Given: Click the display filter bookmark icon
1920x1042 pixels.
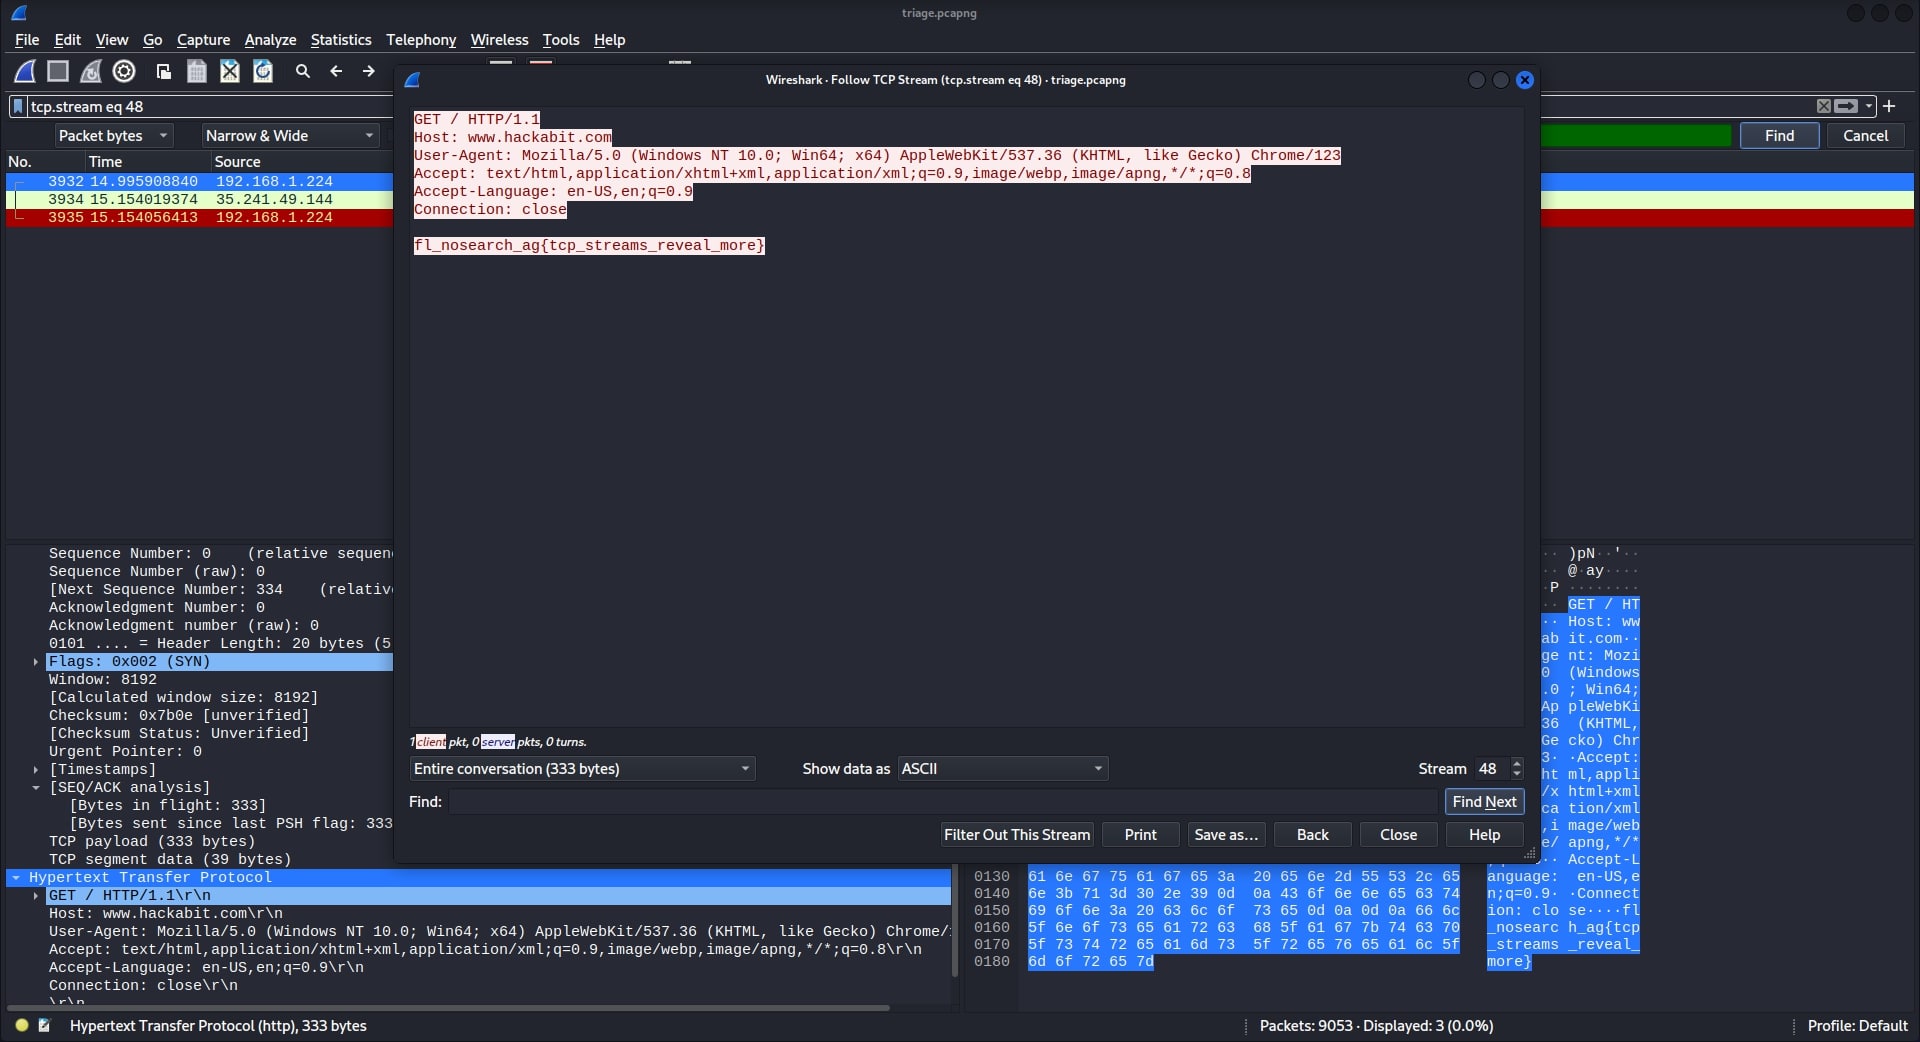Looking at the screenshot, I should tap(18, 107).
